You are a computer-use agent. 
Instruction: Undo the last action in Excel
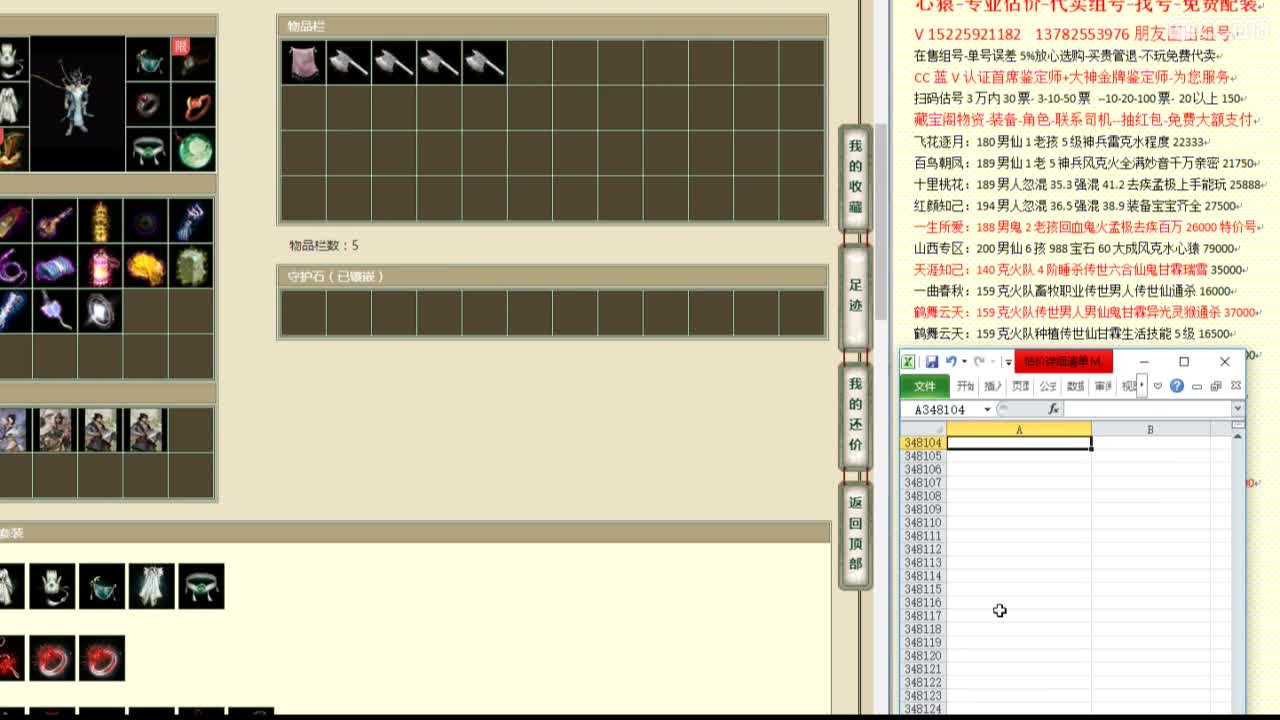tap(951, 362)
